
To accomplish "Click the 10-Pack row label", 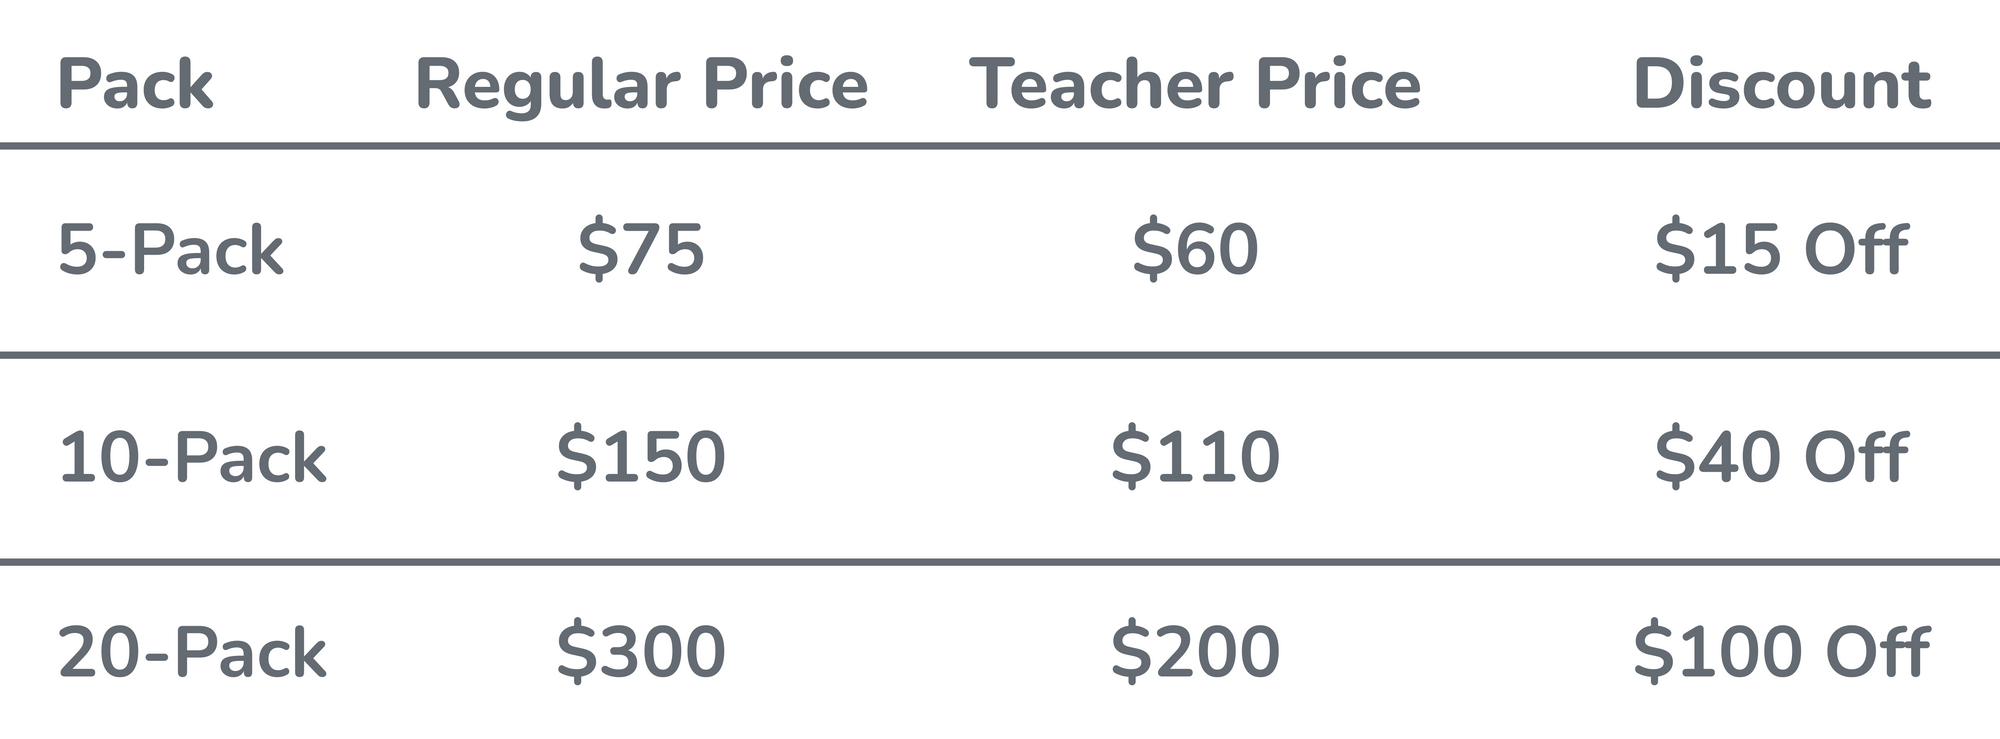I will pyautogui.click(x=192, y=458).
